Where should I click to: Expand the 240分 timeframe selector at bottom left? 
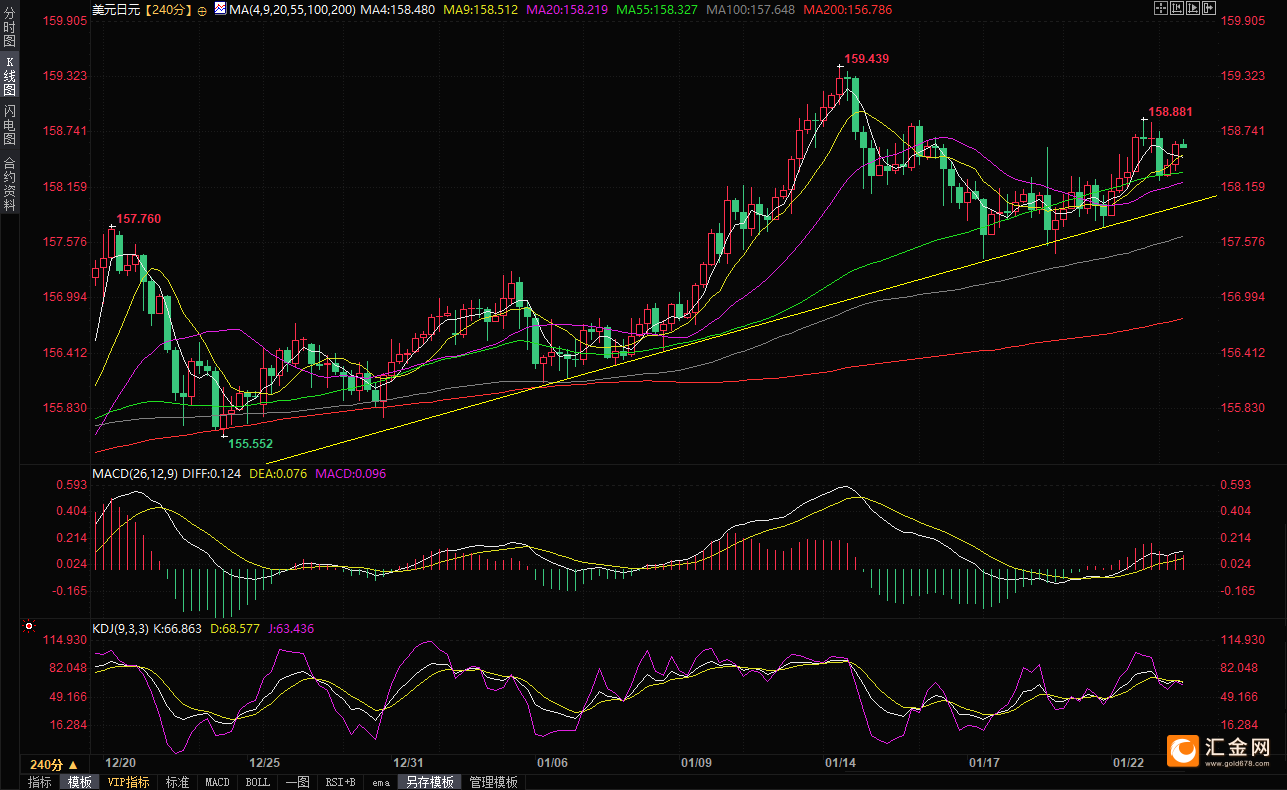click(x=54, y=764)
